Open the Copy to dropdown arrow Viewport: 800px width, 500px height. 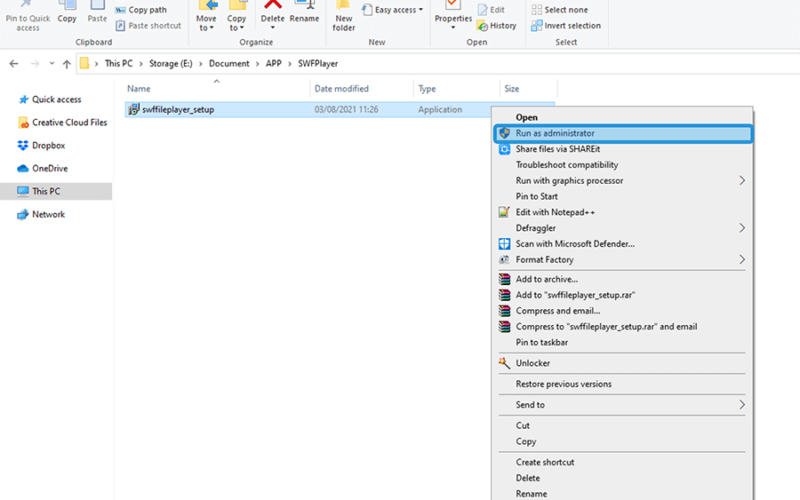click(x=241, y=28)
